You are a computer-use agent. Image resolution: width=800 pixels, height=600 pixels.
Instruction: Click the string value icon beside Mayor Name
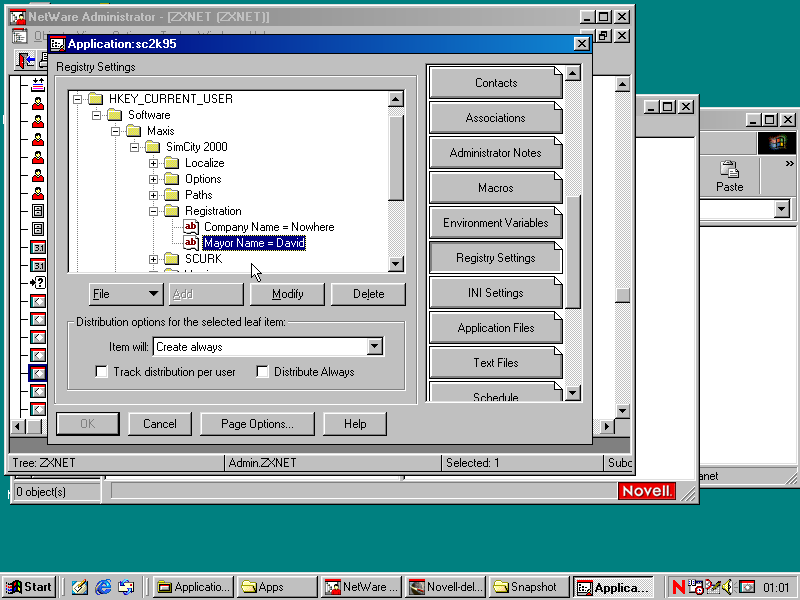191,242
